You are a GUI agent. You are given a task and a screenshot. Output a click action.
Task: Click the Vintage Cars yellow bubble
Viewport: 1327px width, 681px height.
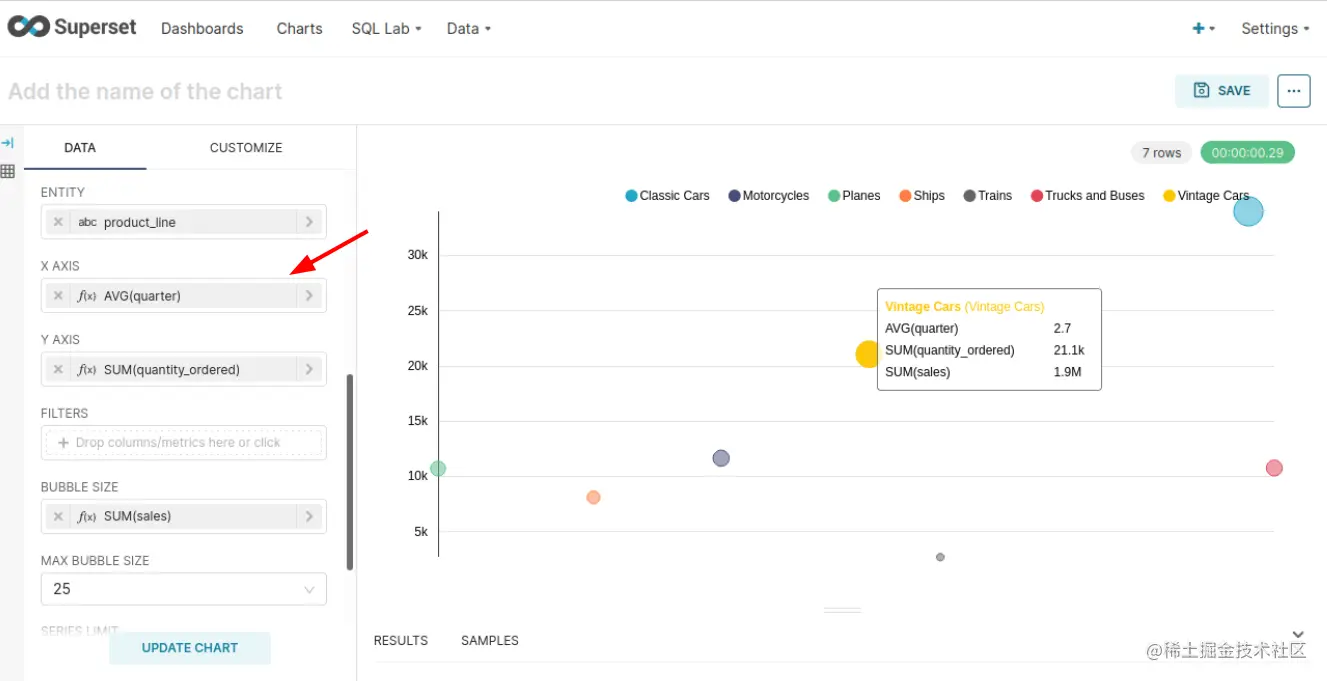[867, 353]
